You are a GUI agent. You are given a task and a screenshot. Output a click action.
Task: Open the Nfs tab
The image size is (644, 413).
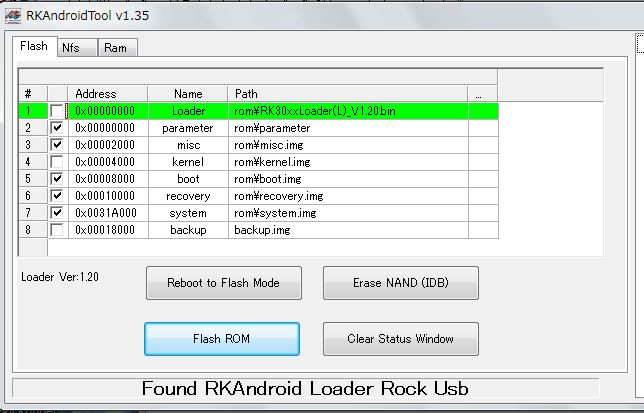click(x=77, y=48)
